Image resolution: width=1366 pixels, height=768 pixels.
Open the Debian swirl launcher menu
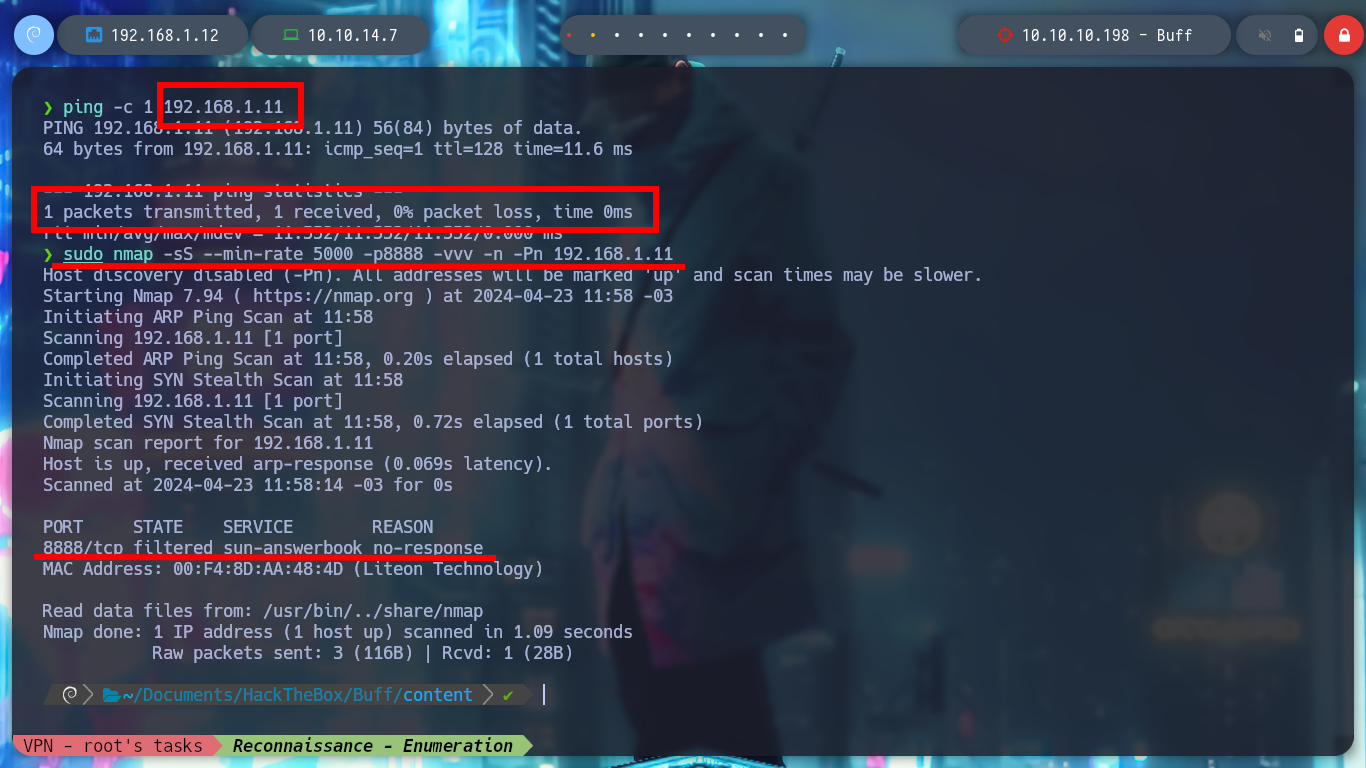[33, 35]
